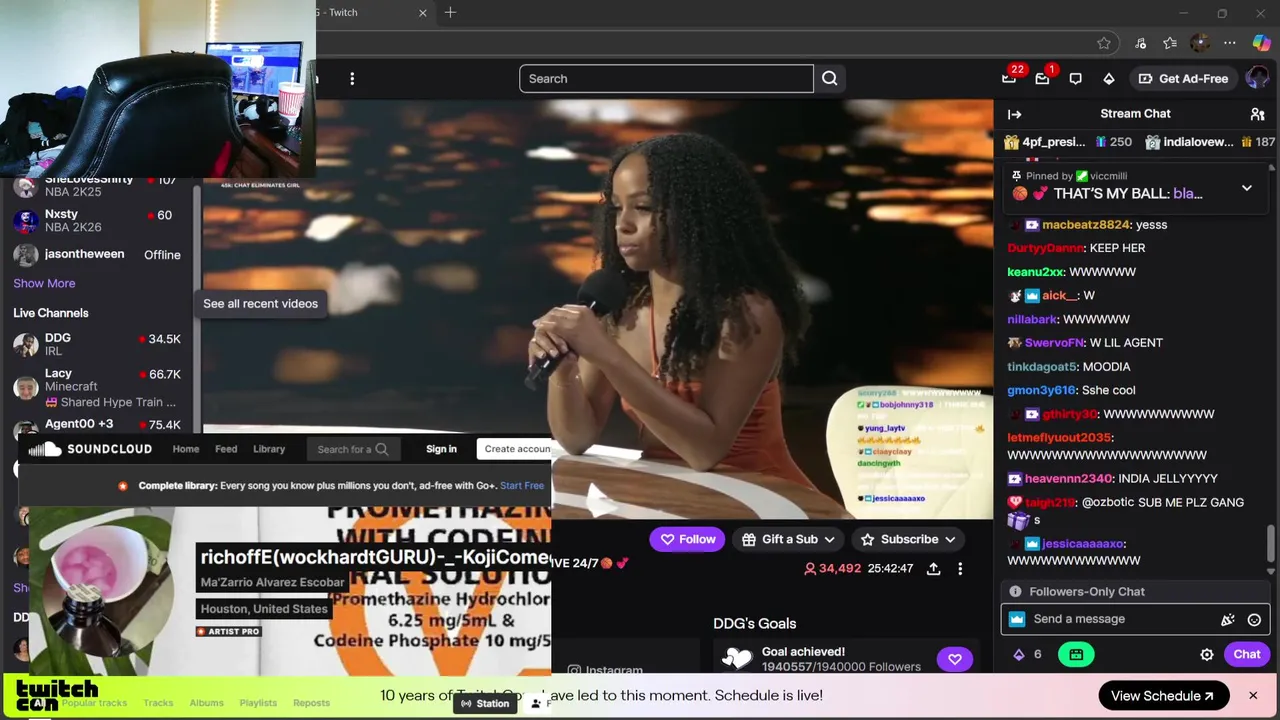Click the browser profile avatar icon
Image resolution: width=1280 pixels, height=720 pixels.
(x=1200, y=43)
